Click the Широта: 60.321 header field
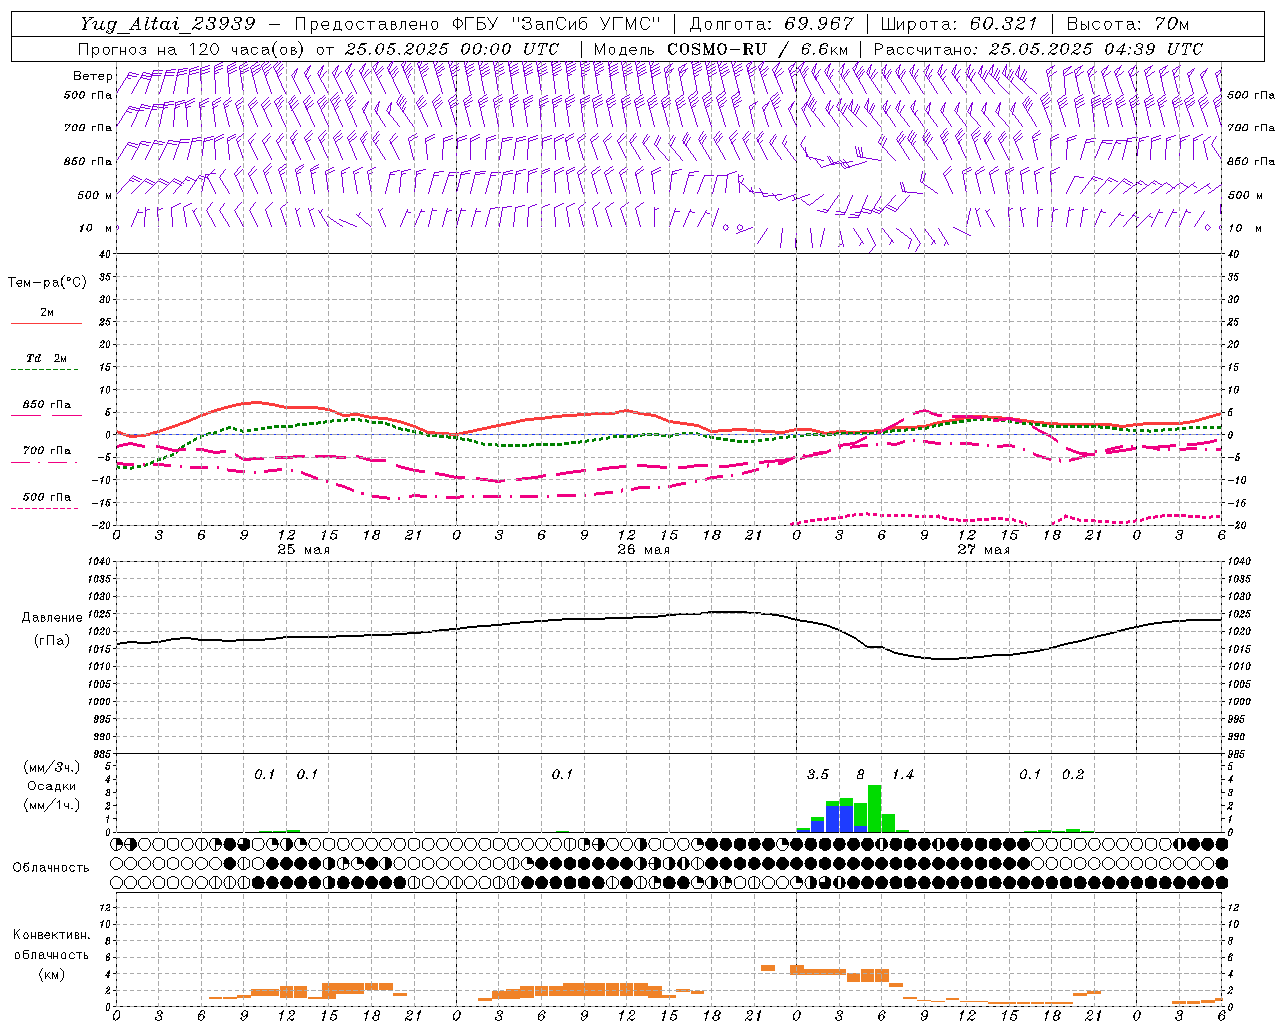 pos(959,24)
